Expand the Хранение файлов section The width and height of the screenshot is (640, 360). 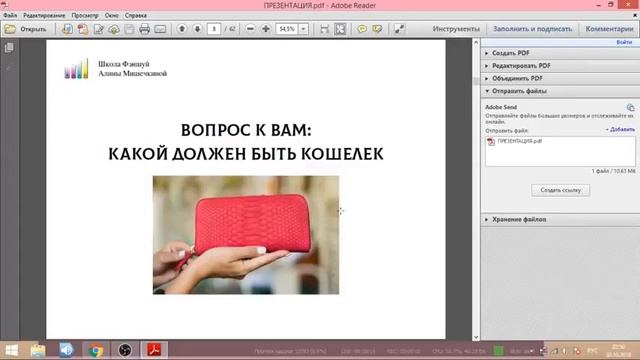coord(560,220)
